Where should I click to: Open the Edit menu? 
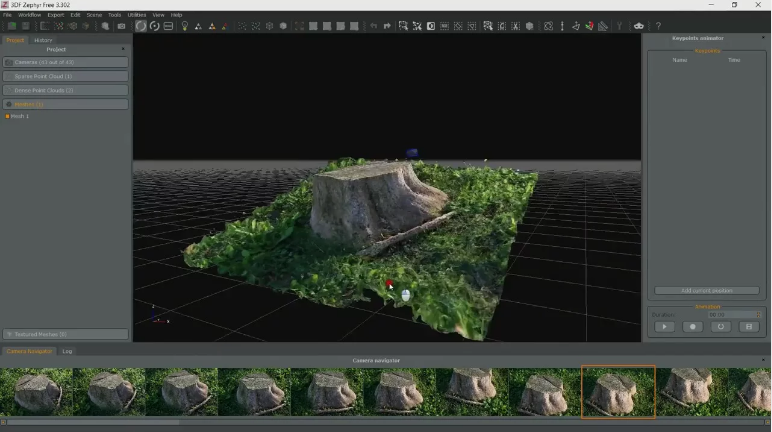coord(75,15)
